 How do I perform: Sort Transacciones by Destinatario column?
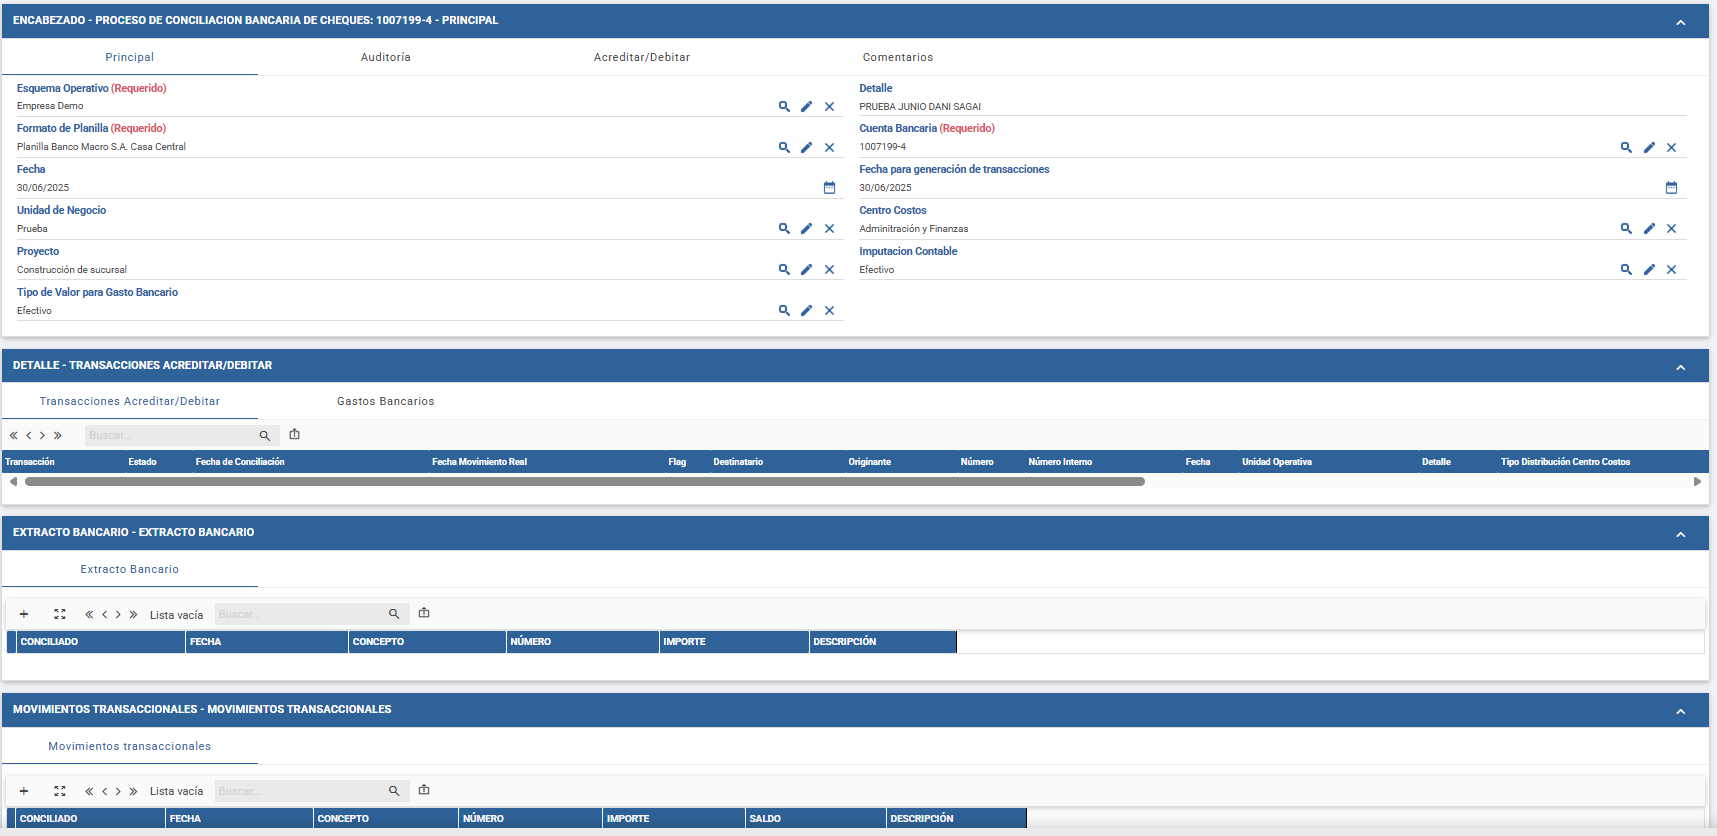pyautogui.click(x=738, y=462)
